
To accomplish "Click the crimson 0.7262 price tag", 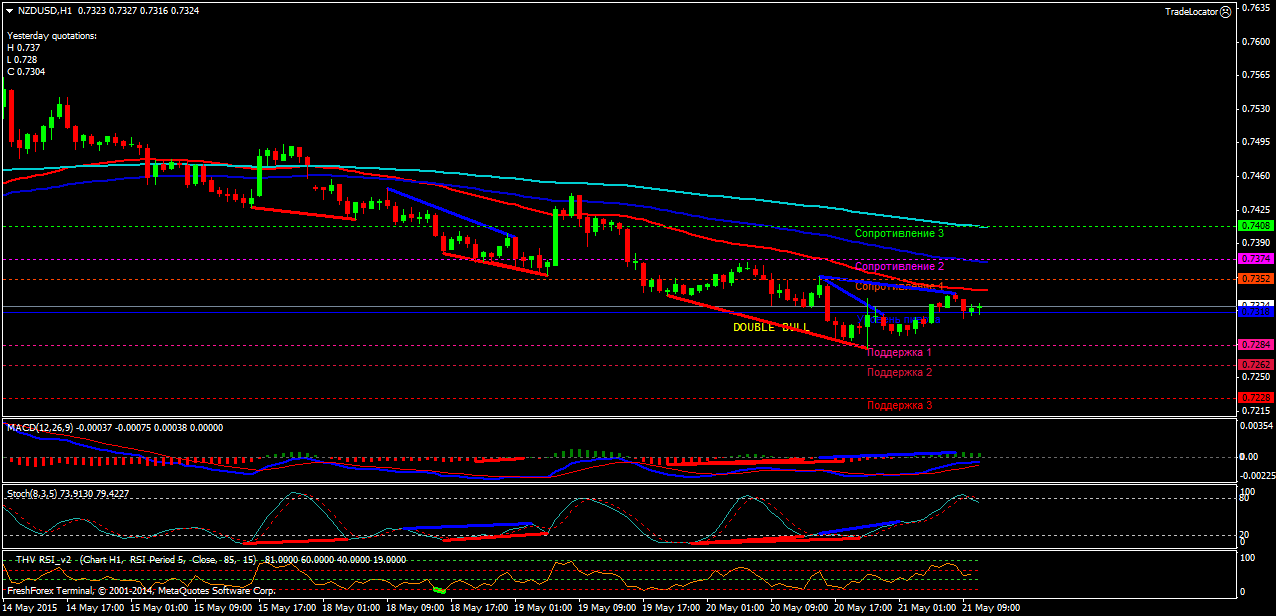I will point(1255,365).
